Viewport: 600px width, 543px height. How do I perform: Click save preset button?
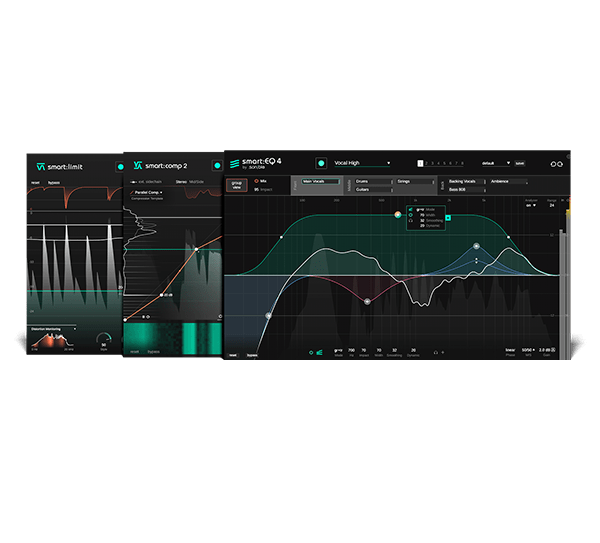(x=520, y=163)
